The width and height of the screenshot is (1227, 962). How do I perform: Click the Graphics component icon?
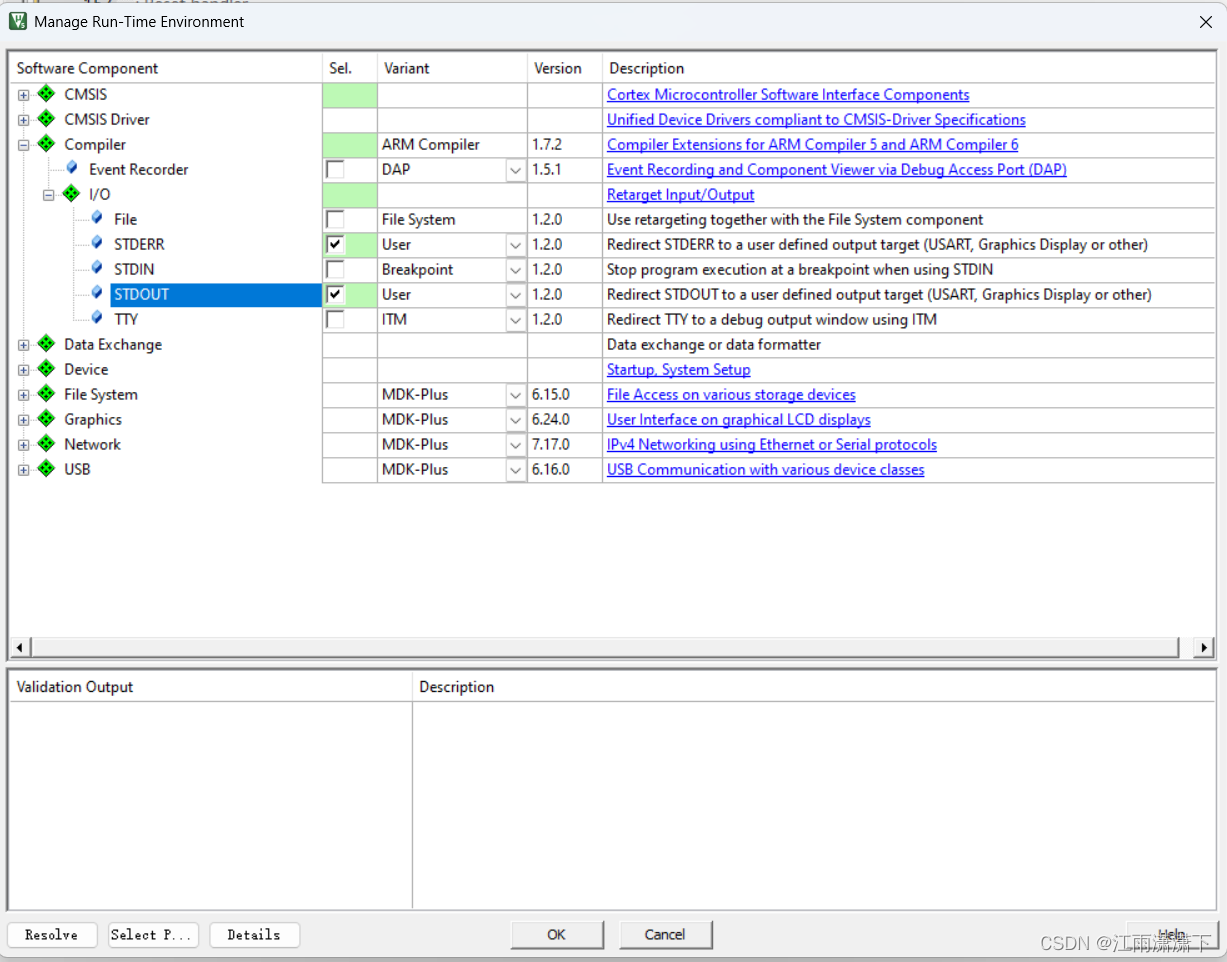point(46,419)
